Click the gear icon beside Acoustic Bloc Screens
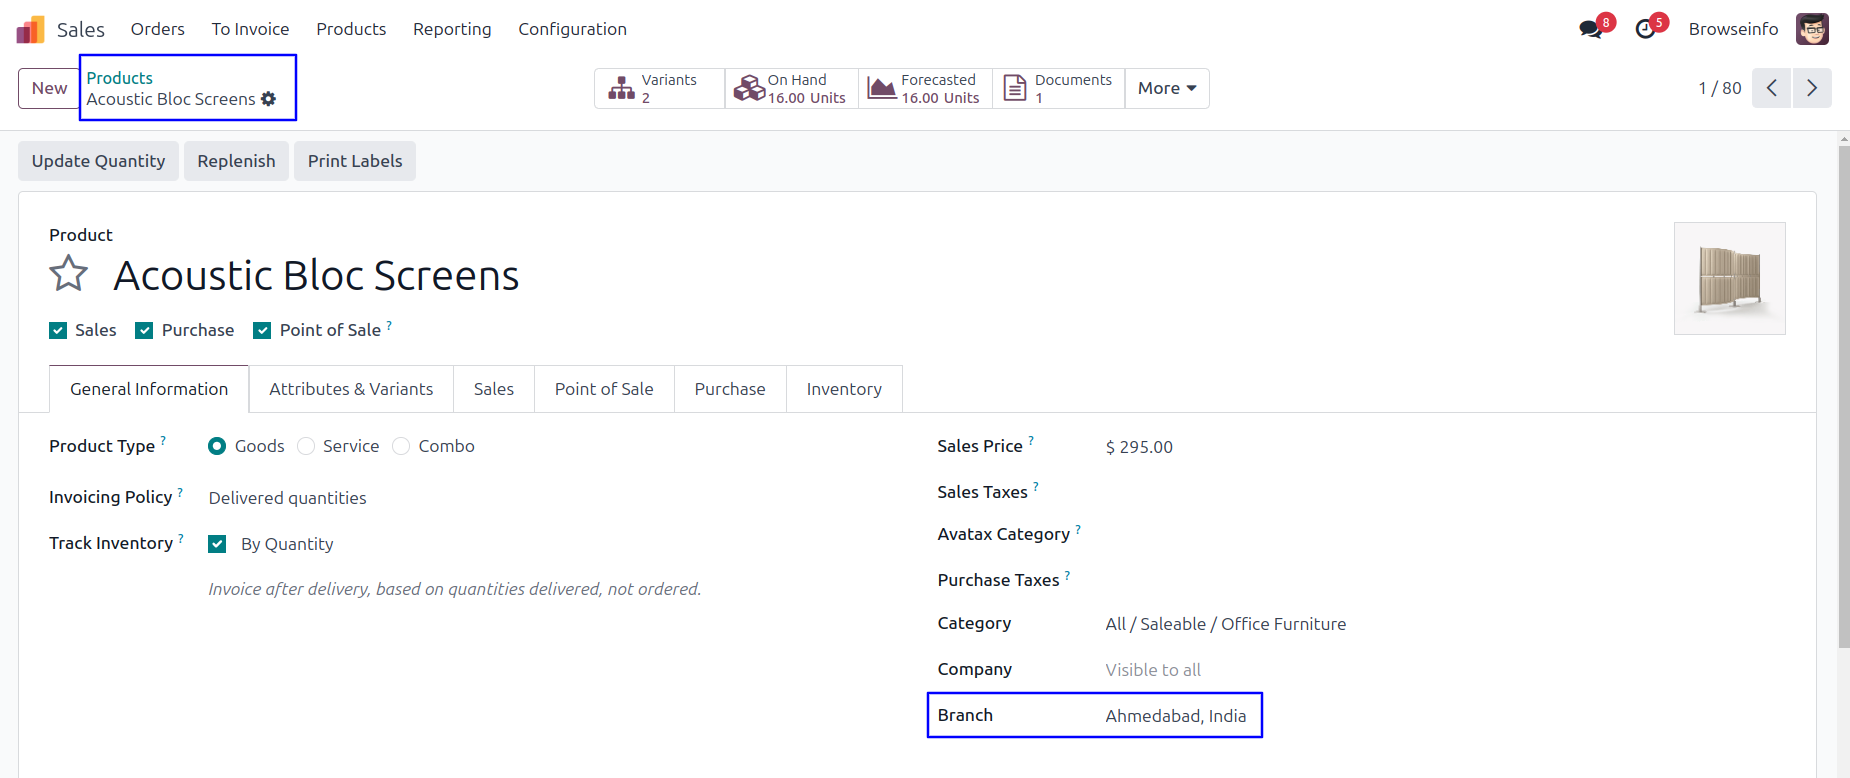1850x778 pixels. click(268, 99)
